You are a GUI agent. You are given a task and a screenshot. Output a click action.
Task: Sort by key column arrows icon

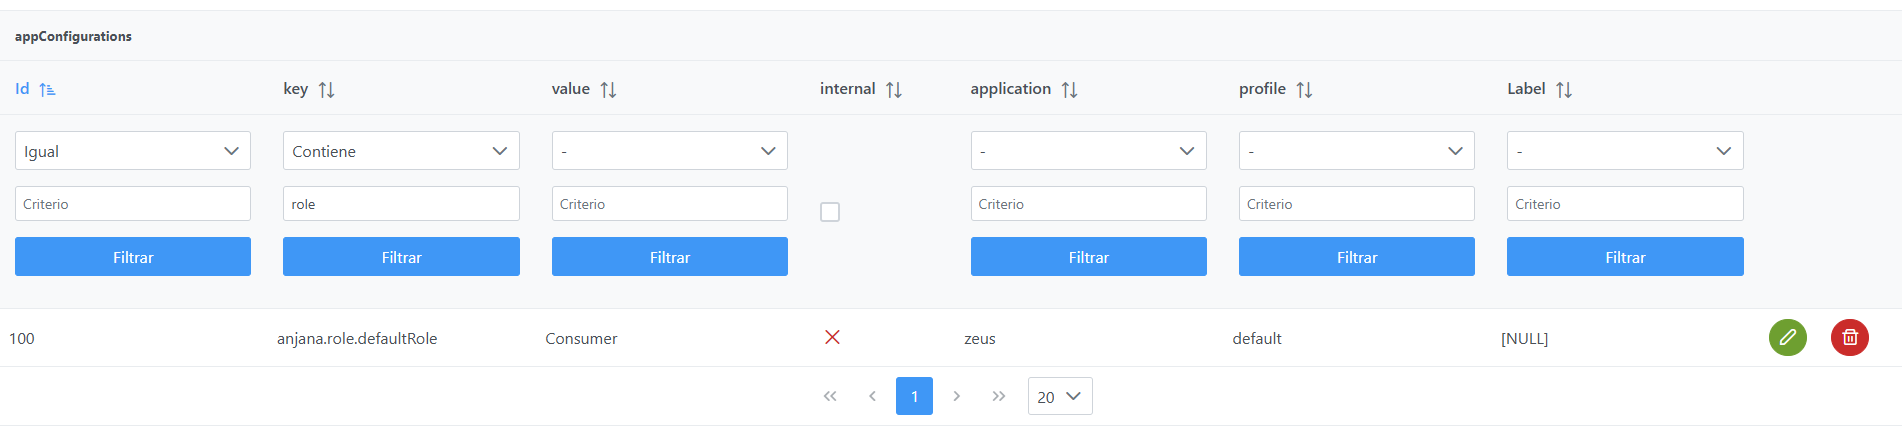click(x=326, y=90)
